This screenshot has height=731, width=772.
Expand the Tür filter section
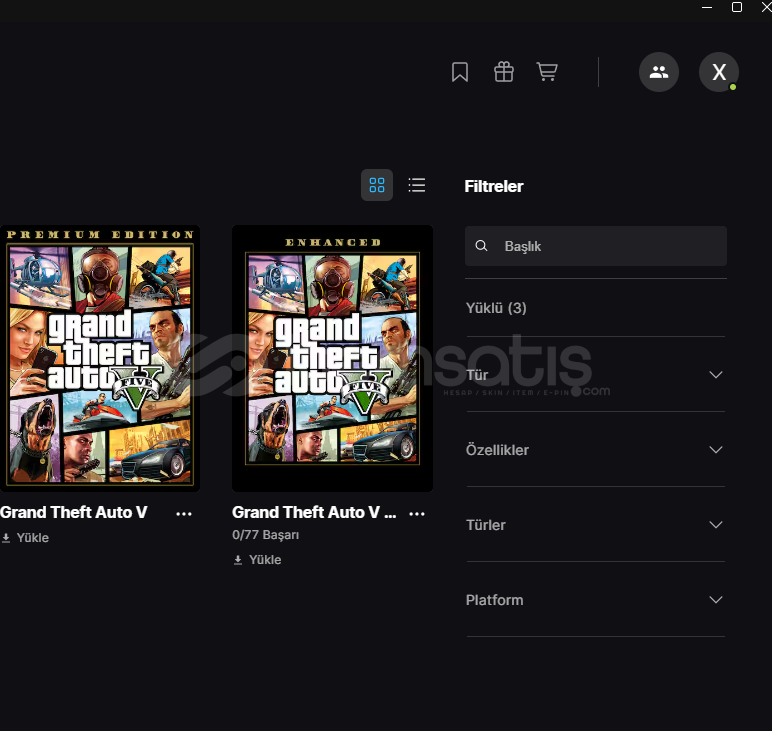[x=715, y=375]
